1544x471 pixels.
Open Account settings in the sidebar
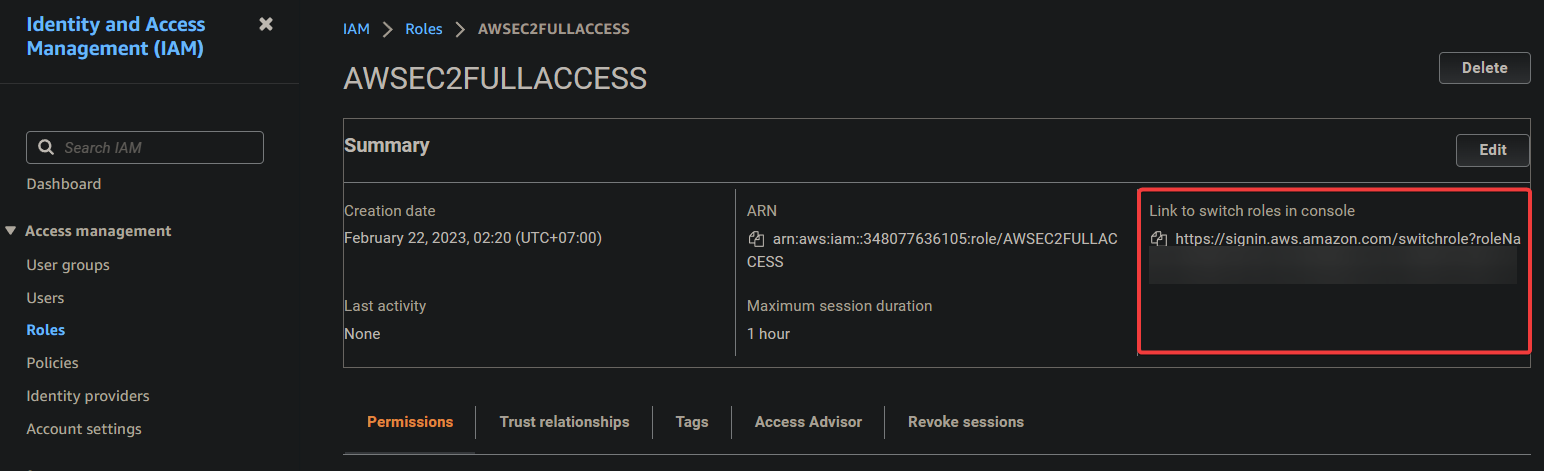84,429
